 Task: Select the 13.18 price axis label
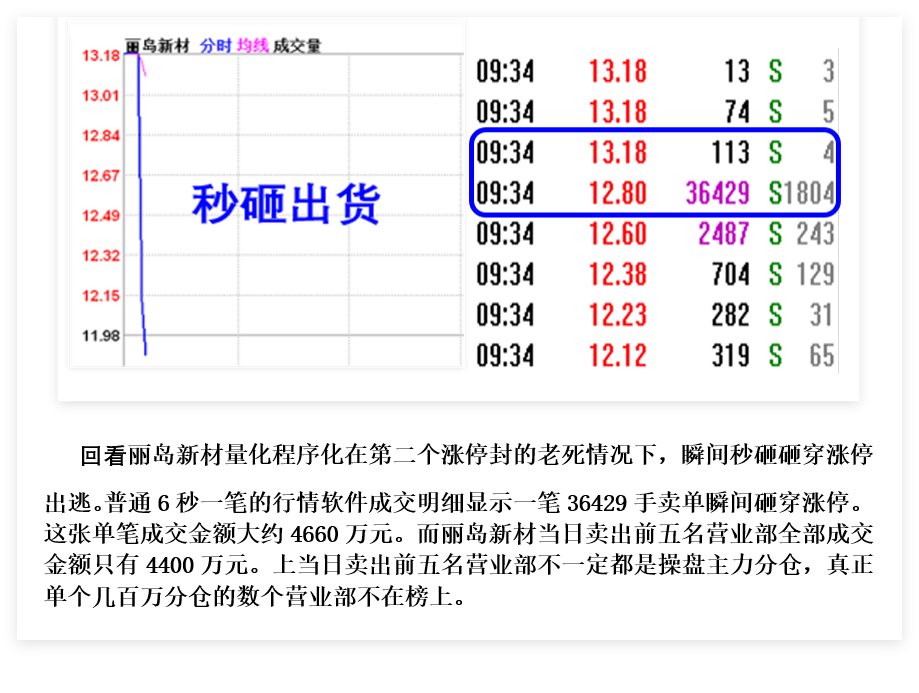(101, 56)
